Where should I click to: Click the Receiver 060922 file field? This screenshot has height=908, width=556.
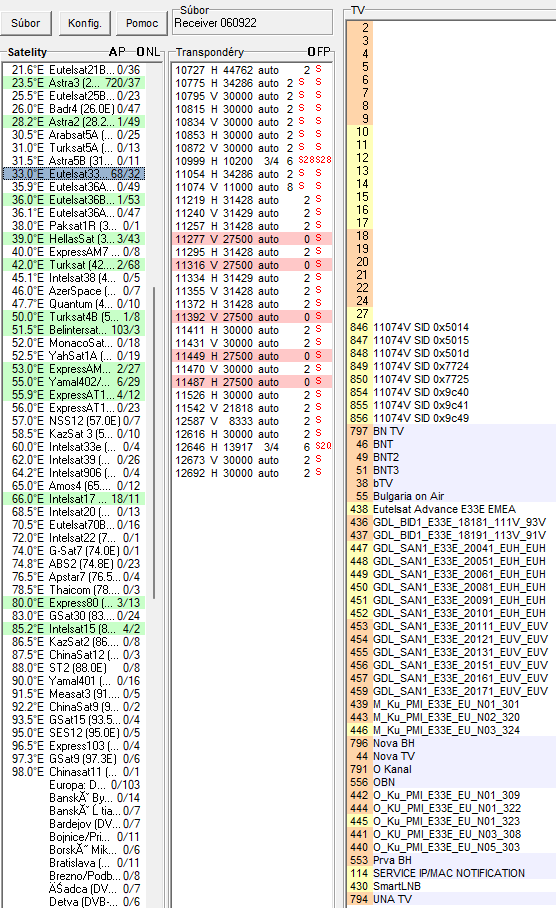tap(253, 23)
